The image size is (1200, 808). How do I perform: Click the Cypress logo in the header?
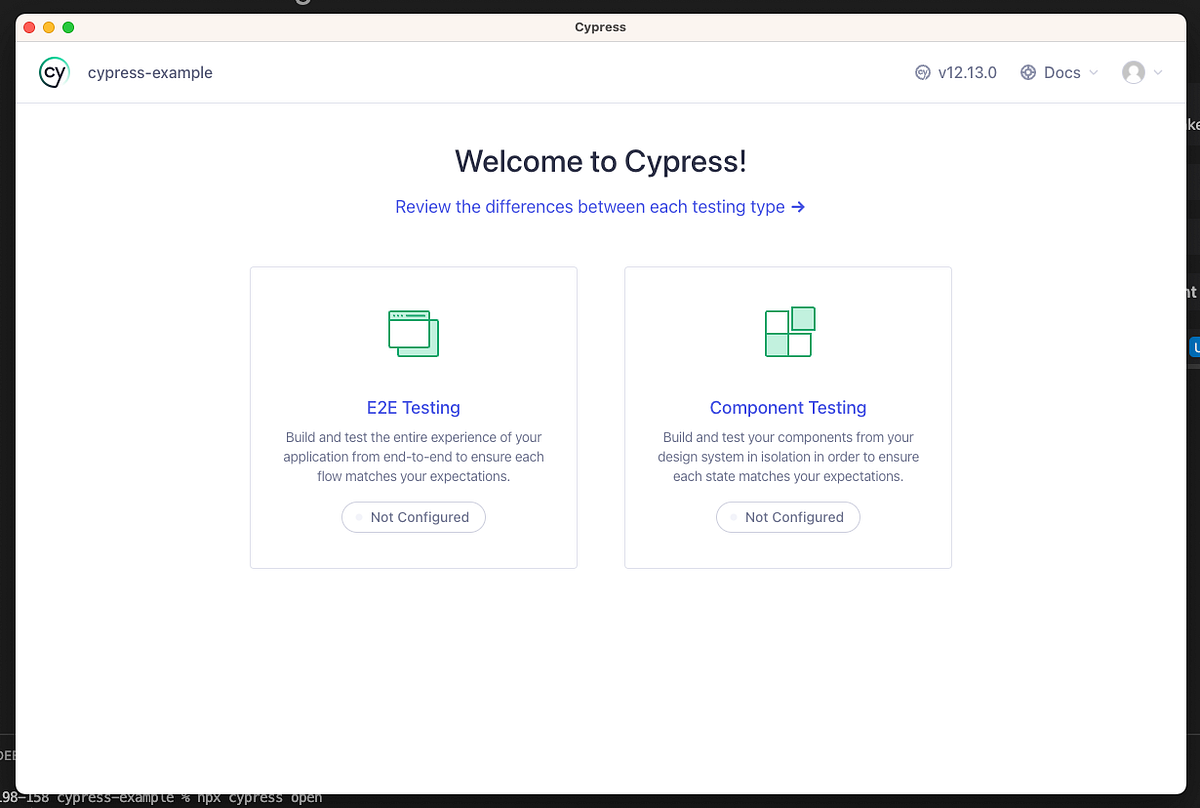pyautogui.click(x=53, y=72)
